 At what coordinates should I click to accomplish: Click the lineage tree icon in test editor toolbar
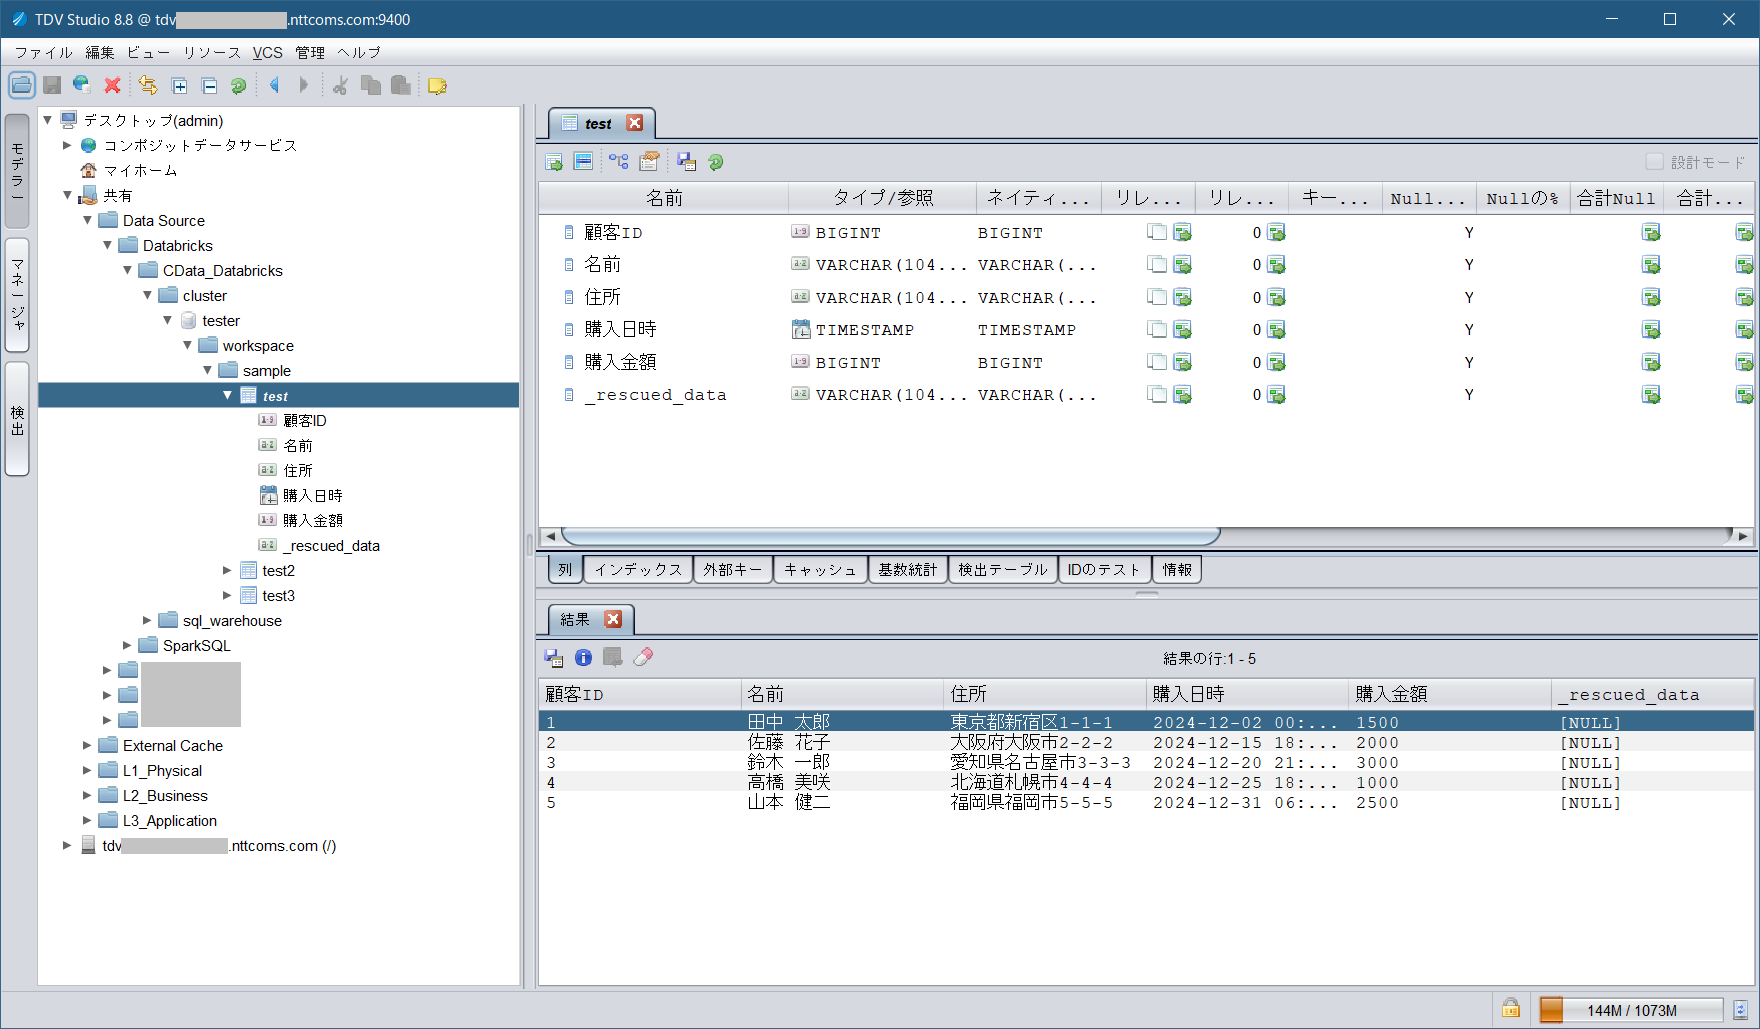[x=619, y=161]
